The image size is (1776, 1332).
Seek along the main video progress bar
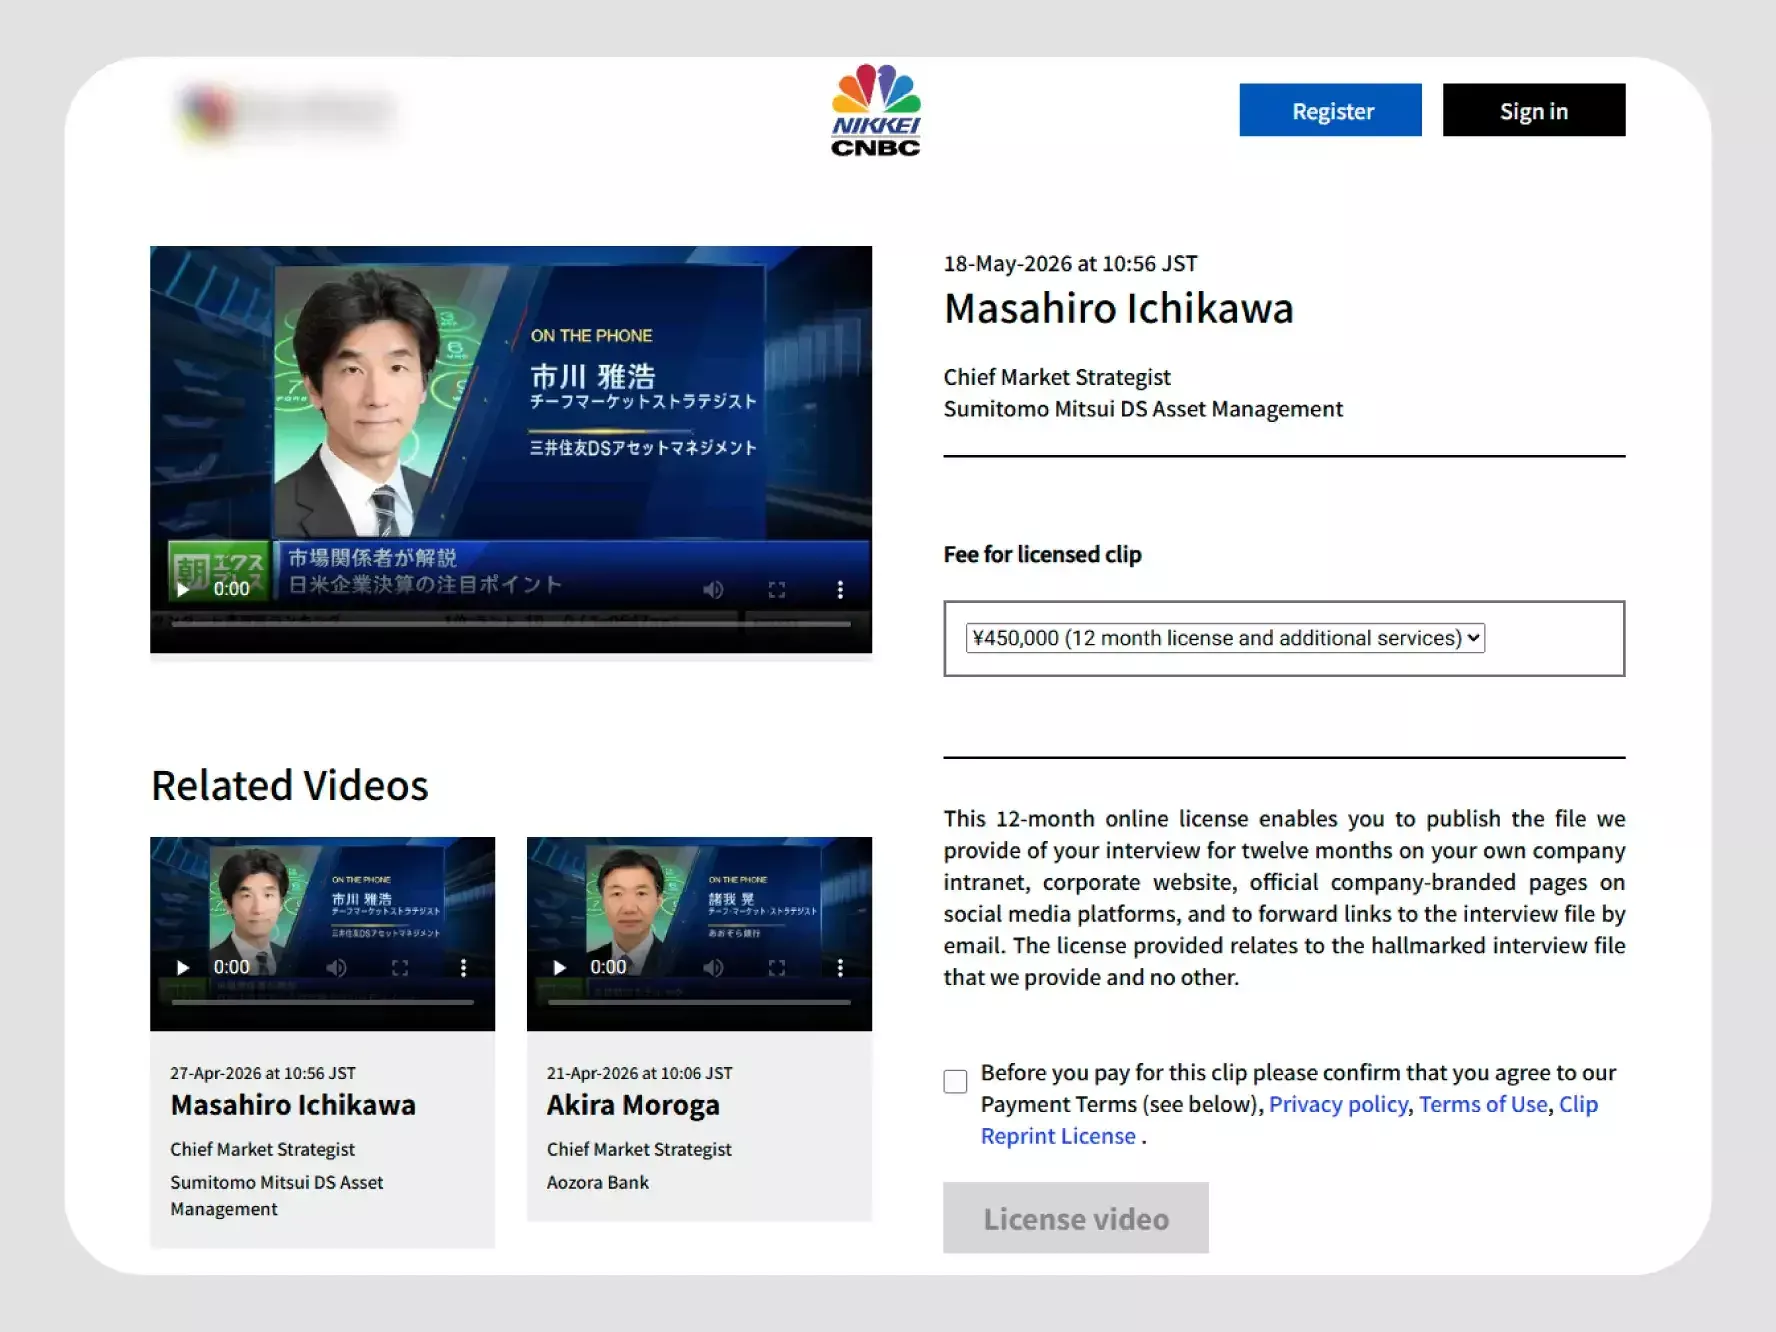tap(511, 624)
